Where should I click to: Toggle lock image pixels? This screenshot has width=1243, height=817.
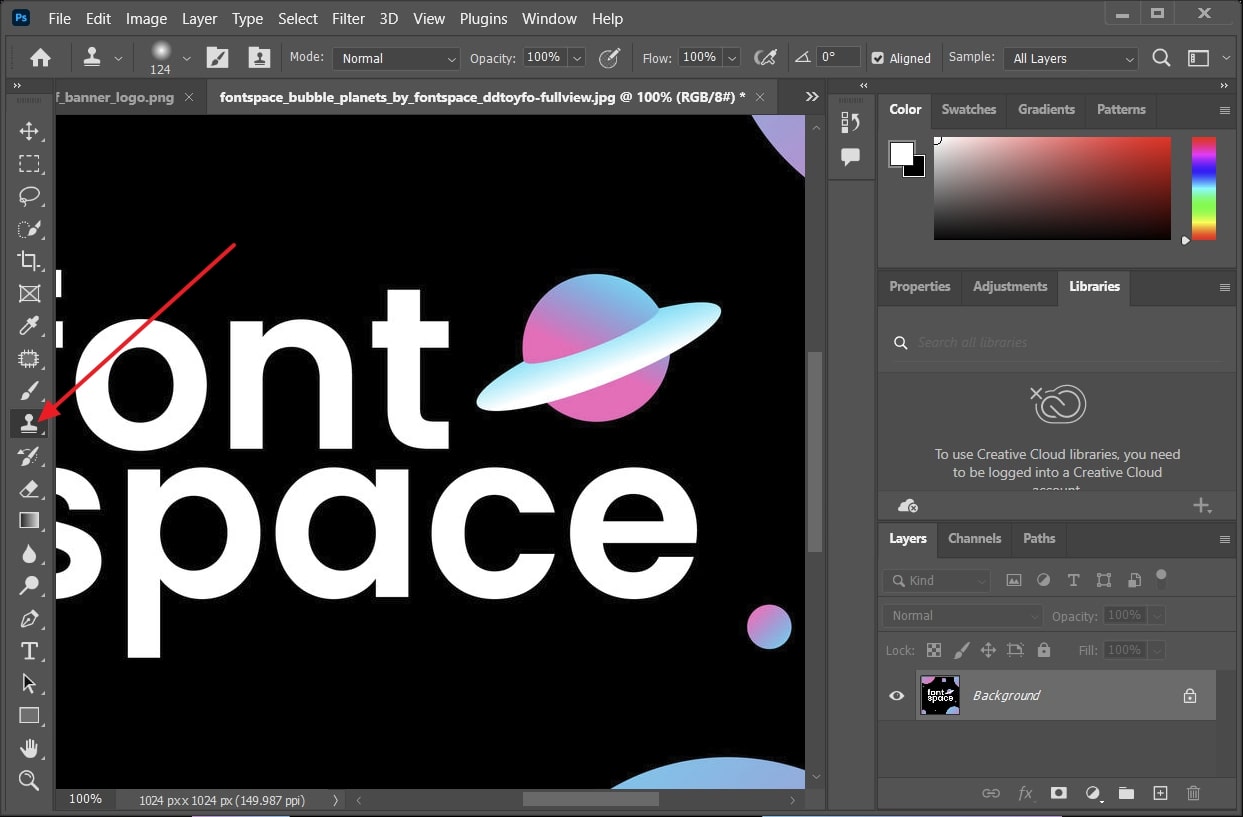962,650
